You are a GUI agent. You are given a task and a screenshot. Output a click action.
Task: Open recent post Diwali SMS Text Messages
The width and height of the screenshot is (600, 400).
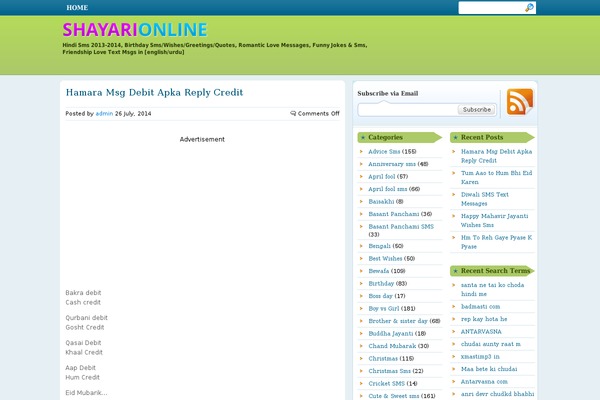pyautogui.click(x=484, y=199)
